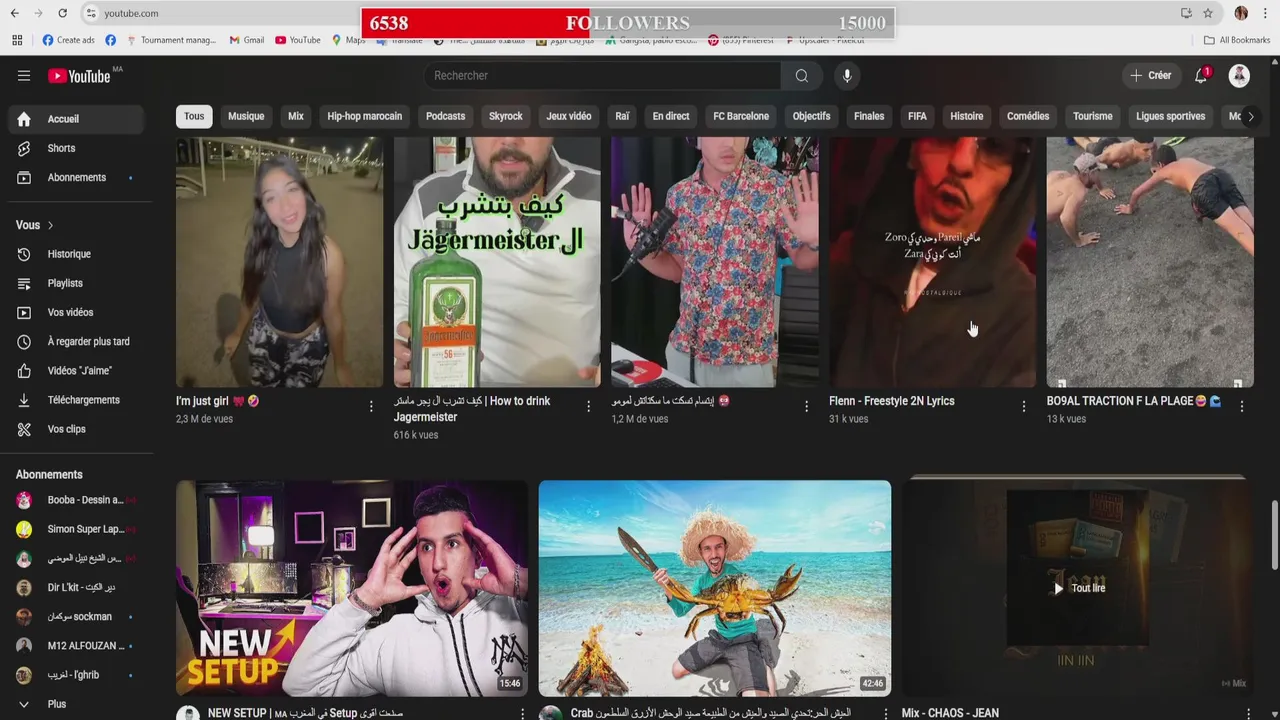Open the NEW SETUP video thumbnail

click(352, 588)
